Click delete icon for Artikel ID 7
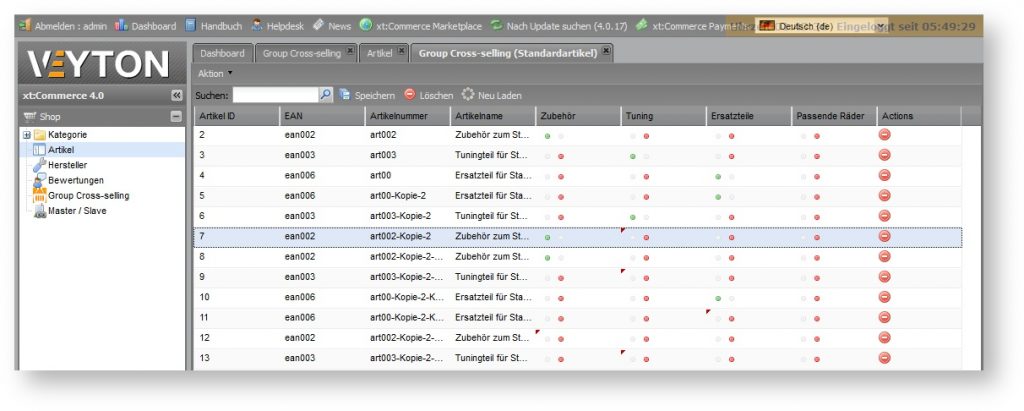Viewport: 1024px width, 411px height. tap(884, 236)
